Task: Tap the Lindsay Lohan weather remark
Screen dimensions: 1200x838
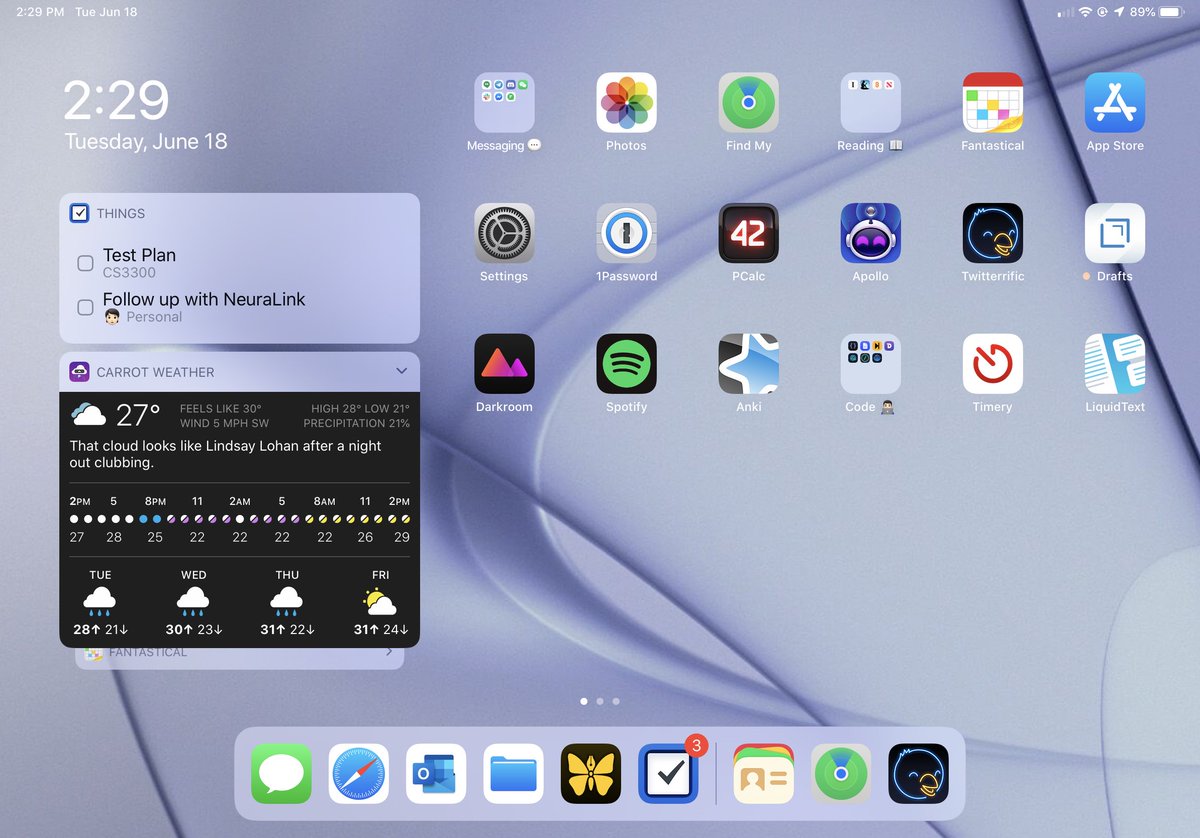Action: tap(225, 455)
